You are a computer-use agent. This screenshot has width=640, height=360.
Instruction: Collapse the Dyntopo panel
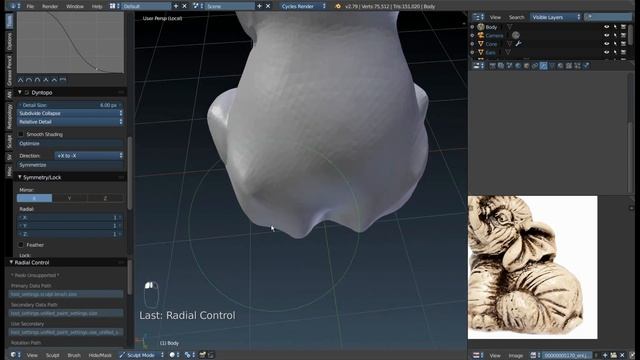20,93
